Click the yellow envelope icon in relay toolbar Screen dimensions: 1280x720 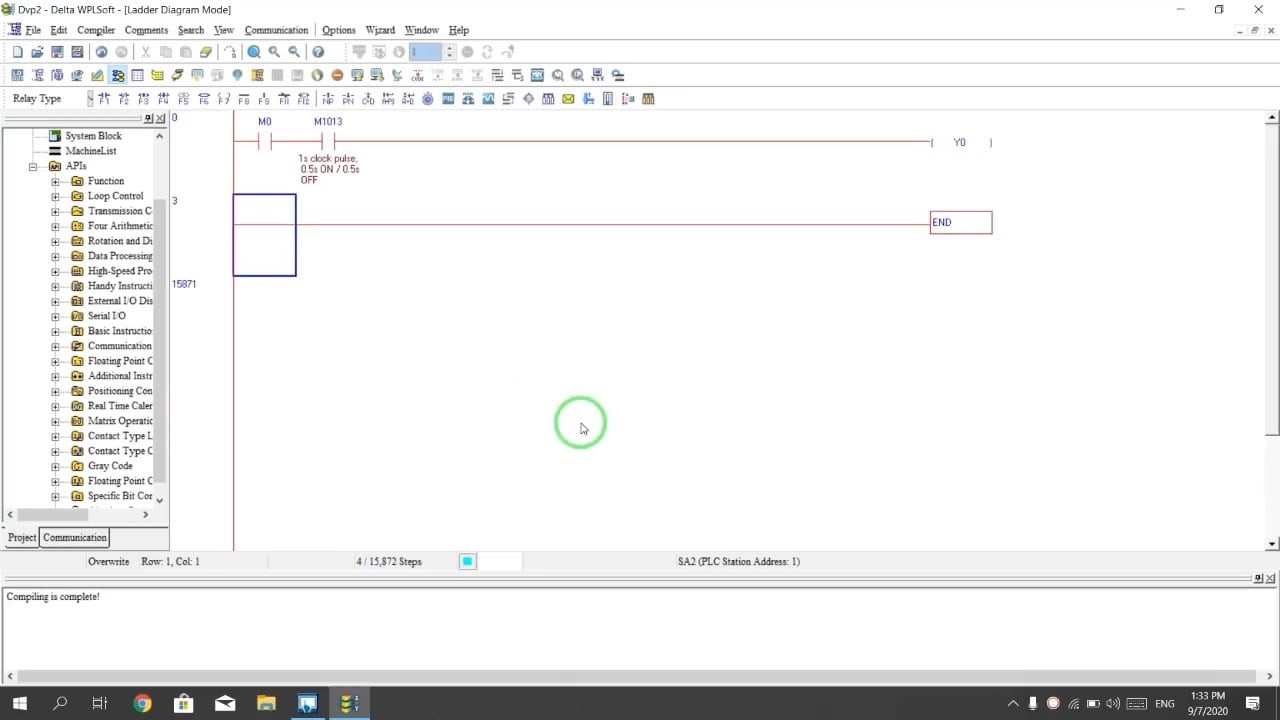[568, 98]
